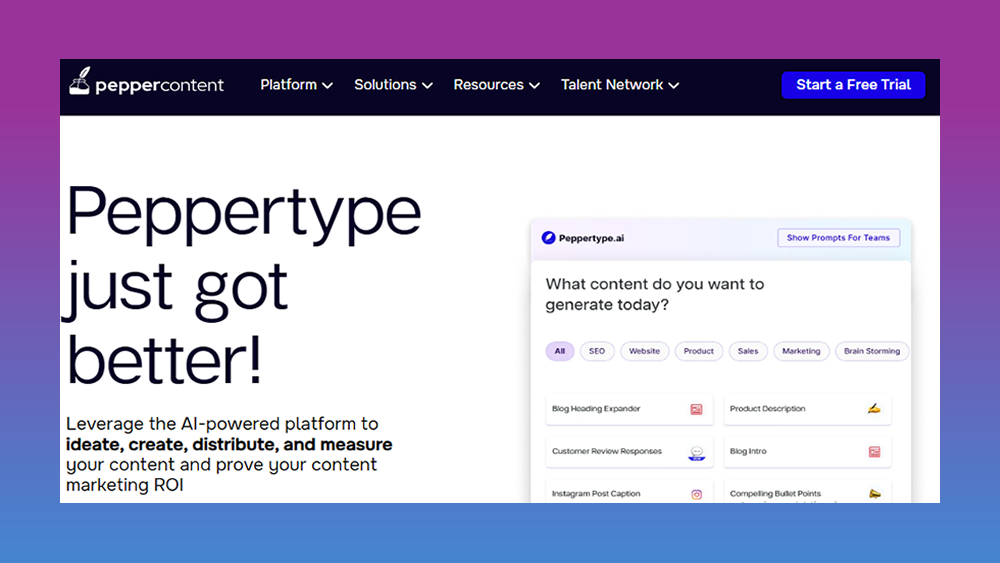This screenshot has height=563, width=1000.
Task: Open the Platform navigation item
Action: 297,85
